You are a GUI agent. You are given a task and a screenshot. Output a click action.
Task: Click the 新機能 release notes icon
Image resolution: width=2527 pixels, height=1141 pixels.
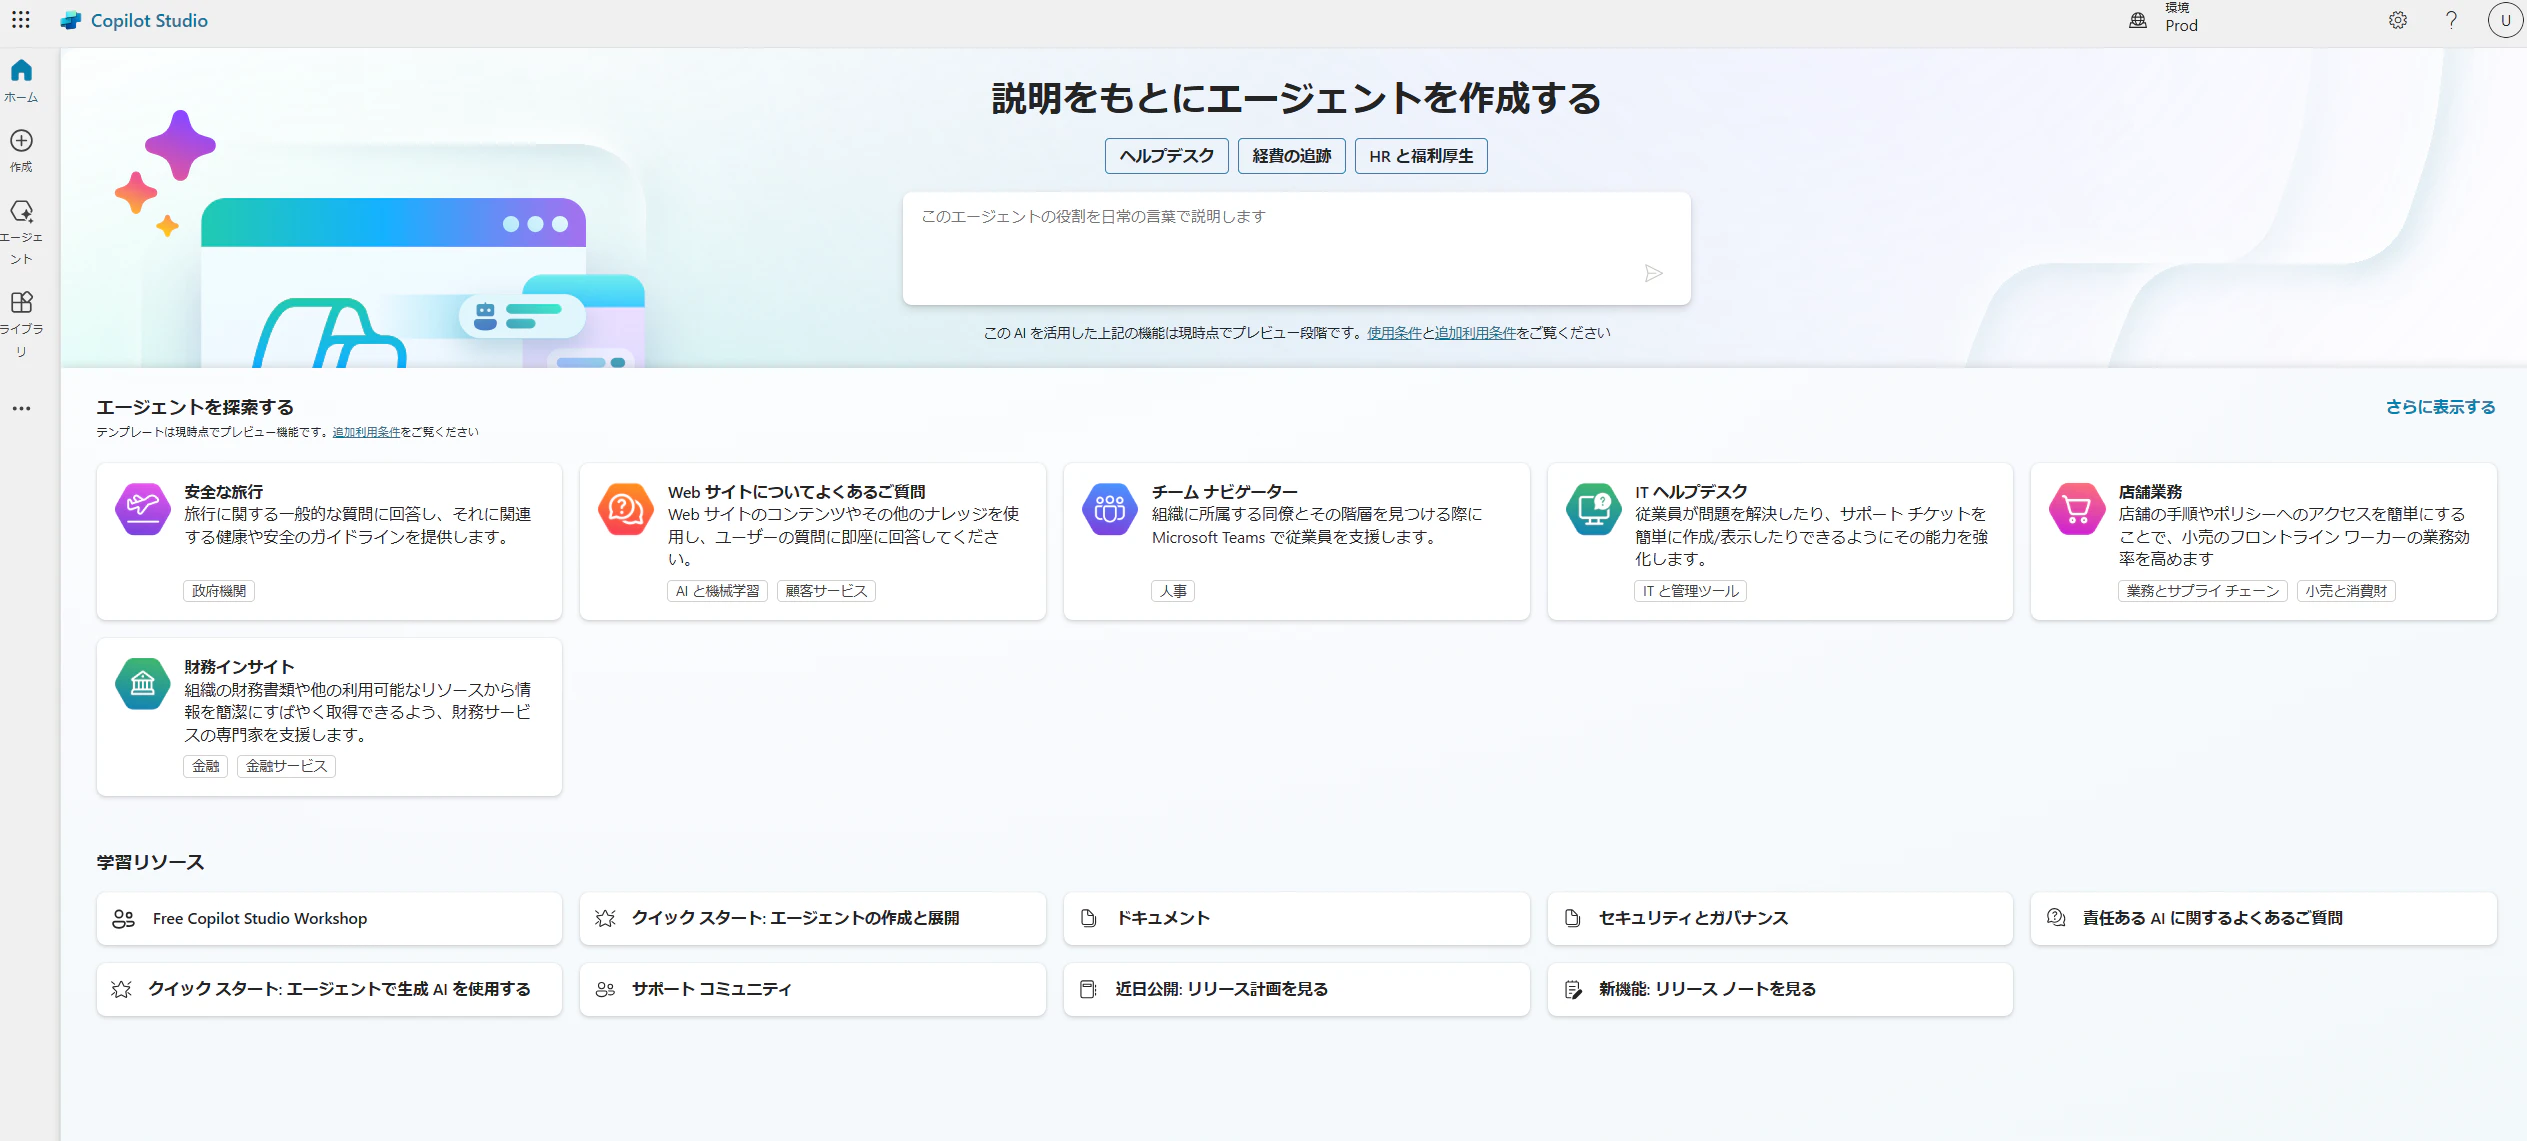click(1572, 989)
